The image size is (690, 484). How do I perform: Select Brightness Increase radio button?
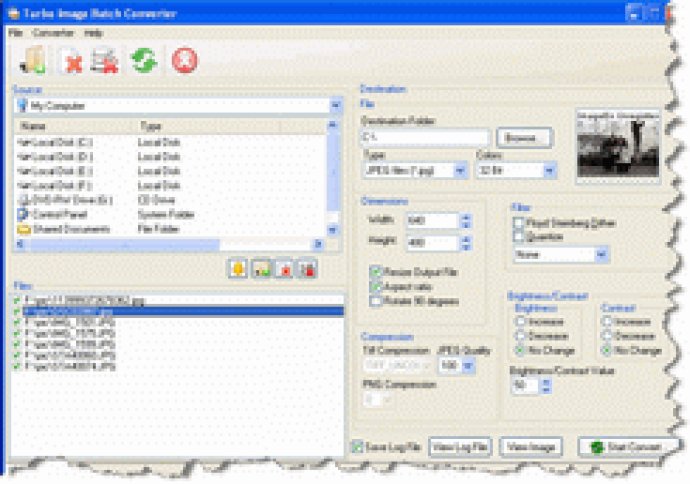[x=521, y=322]
